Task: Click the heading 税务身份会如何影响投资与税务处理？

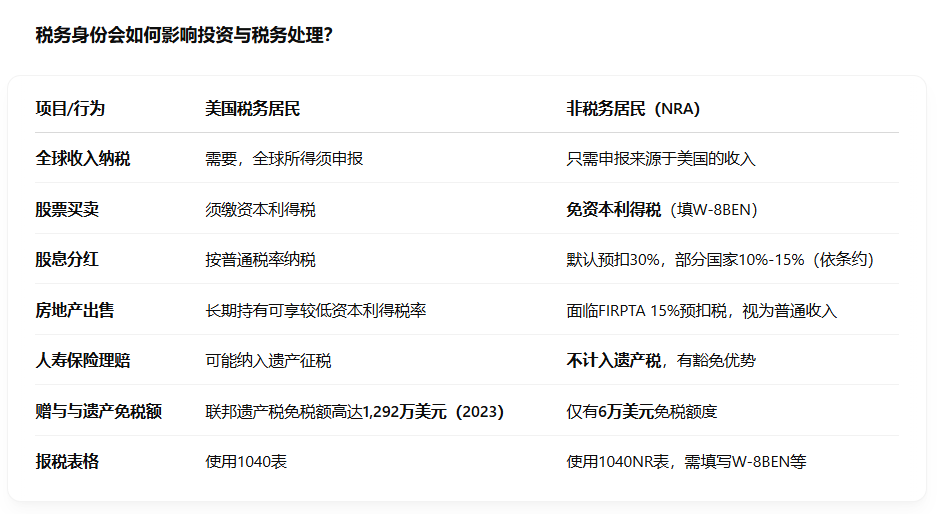Action: [184, 35]
